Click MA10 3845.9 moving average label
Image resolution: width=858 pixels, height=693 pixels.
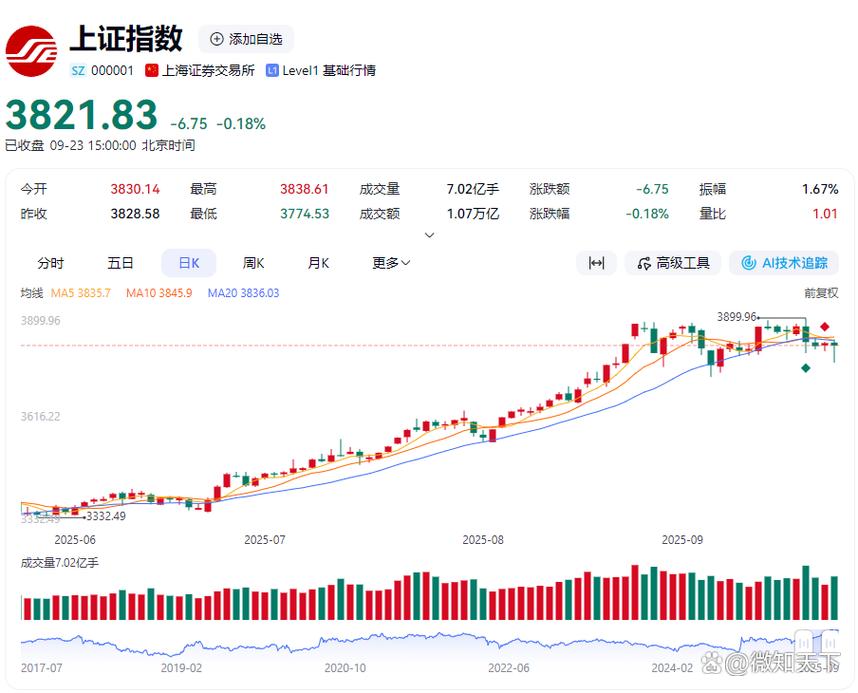(x=159, y=293)
